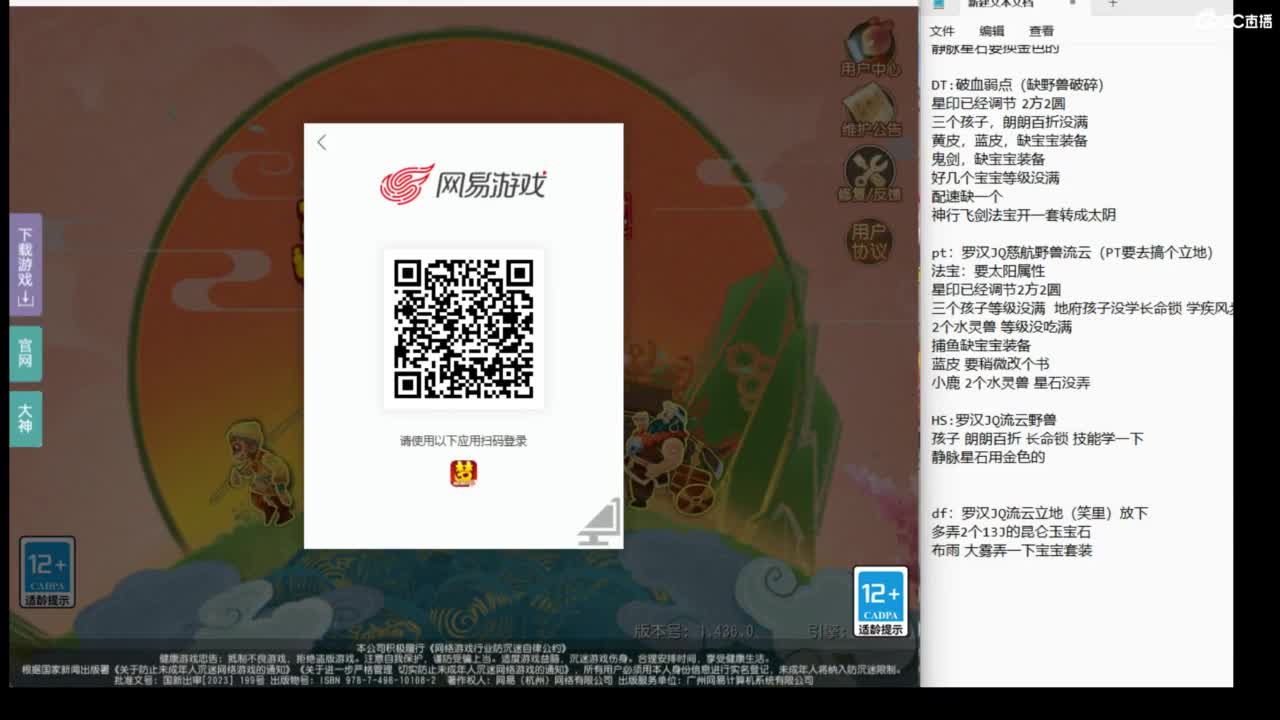Image resolution: width=1280 pixels, height=720 pixels.
Task: Open 用户中心 in the game launcher
Action: (869, 47)
